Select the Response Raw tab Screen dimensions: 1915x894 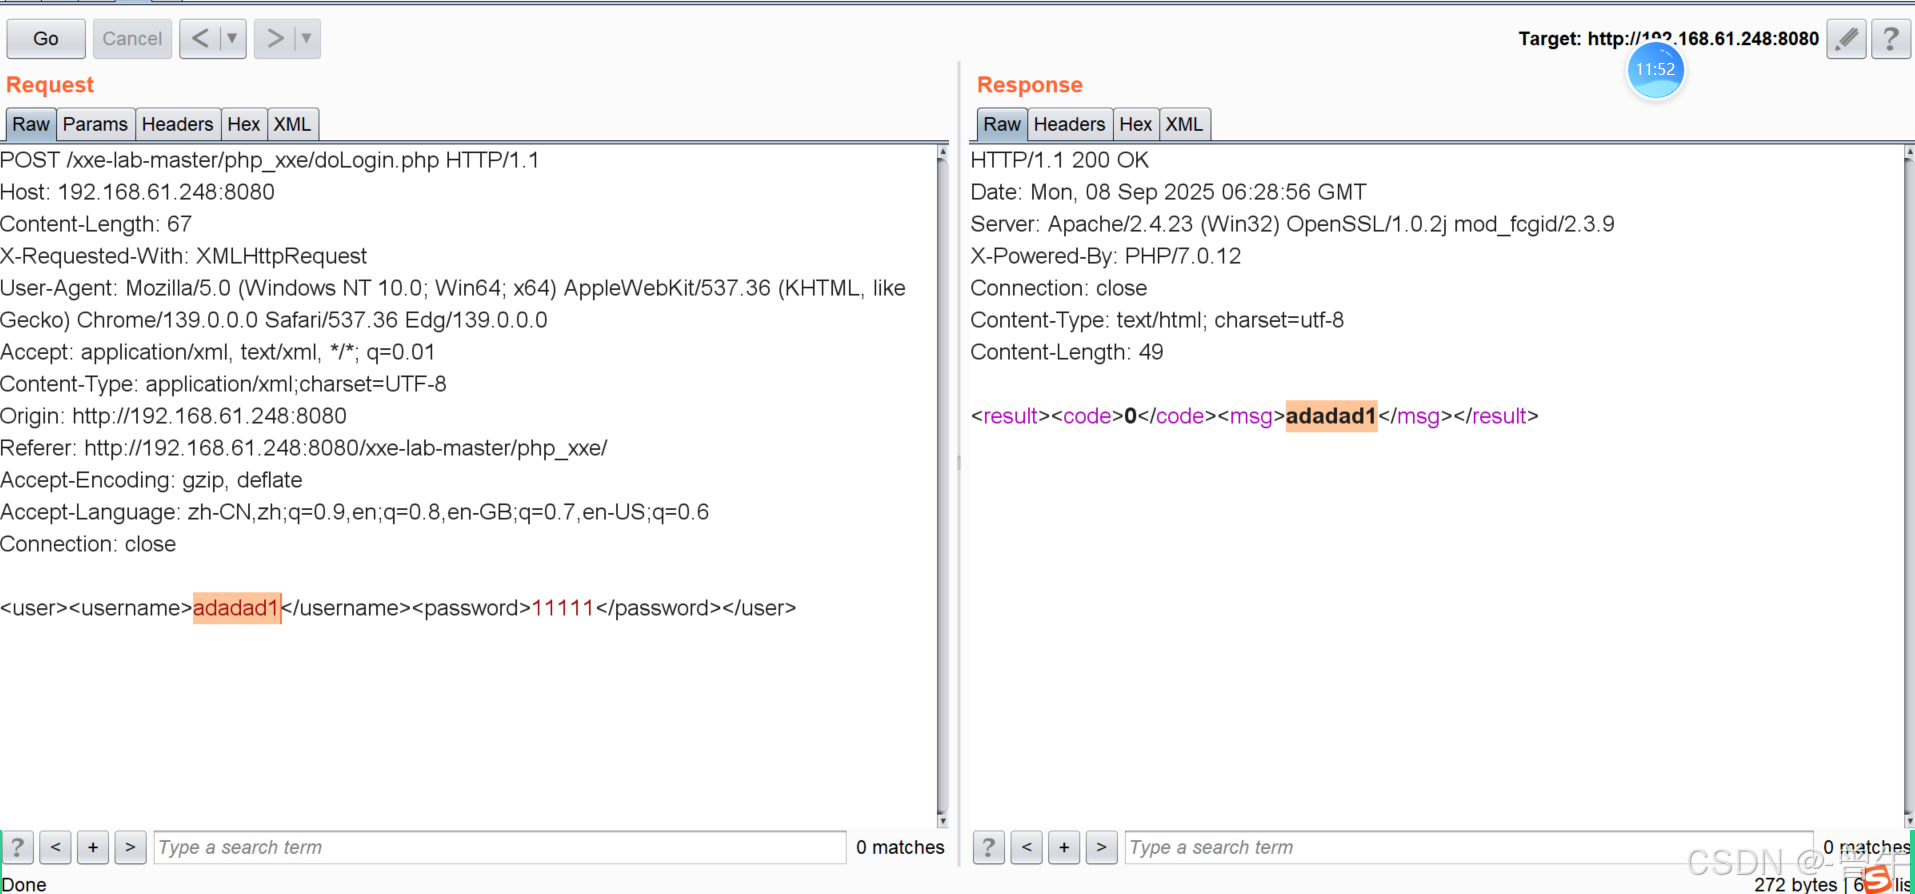pos(1002,124)
